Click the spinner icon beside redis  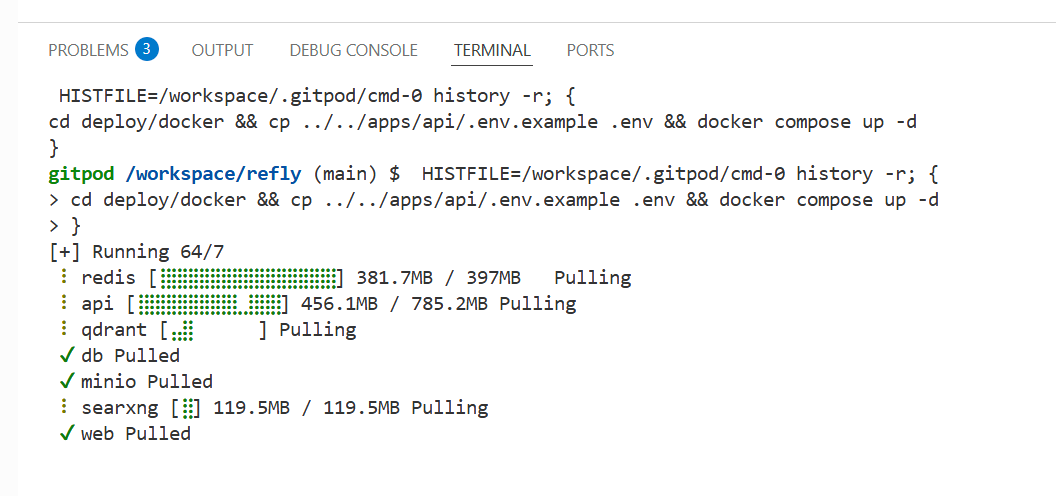point(63,278)
